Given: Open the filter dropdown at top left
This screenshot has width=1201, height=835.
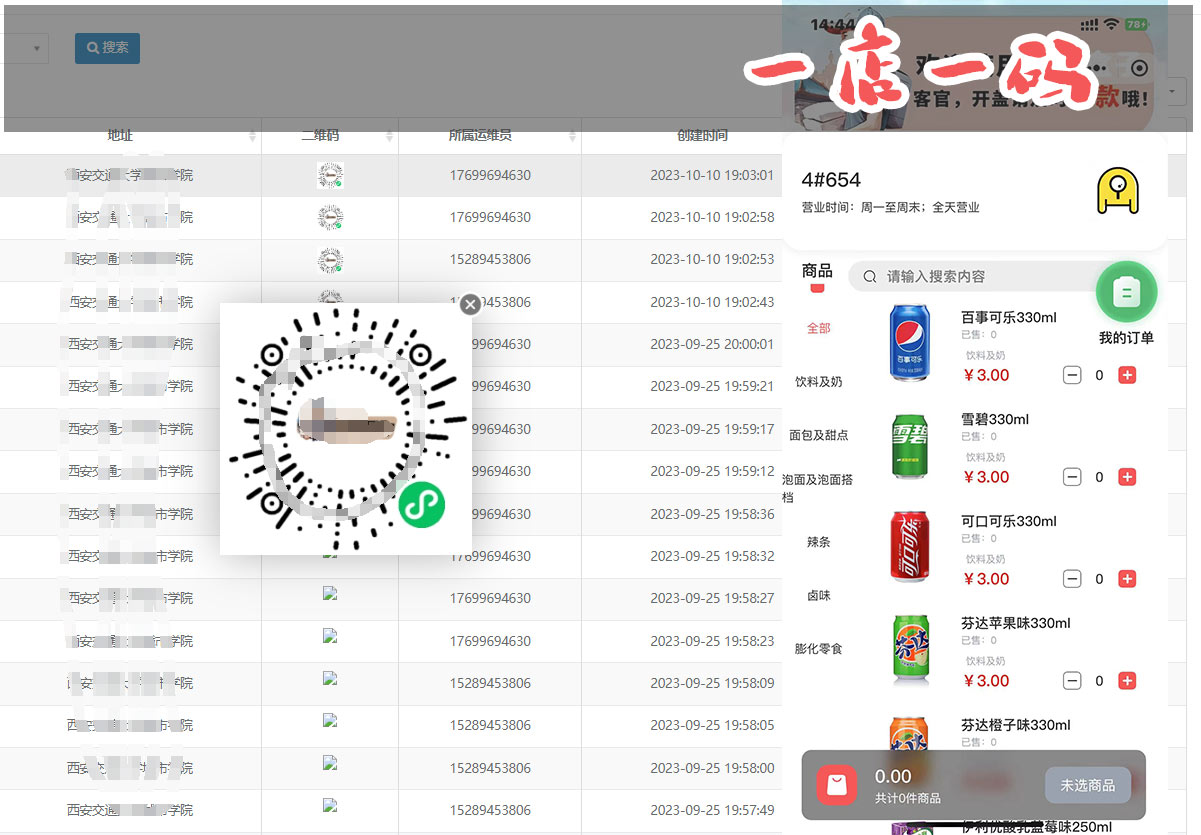Looking at the screenshot, I should pyautogui.click(x=26, y=48).
